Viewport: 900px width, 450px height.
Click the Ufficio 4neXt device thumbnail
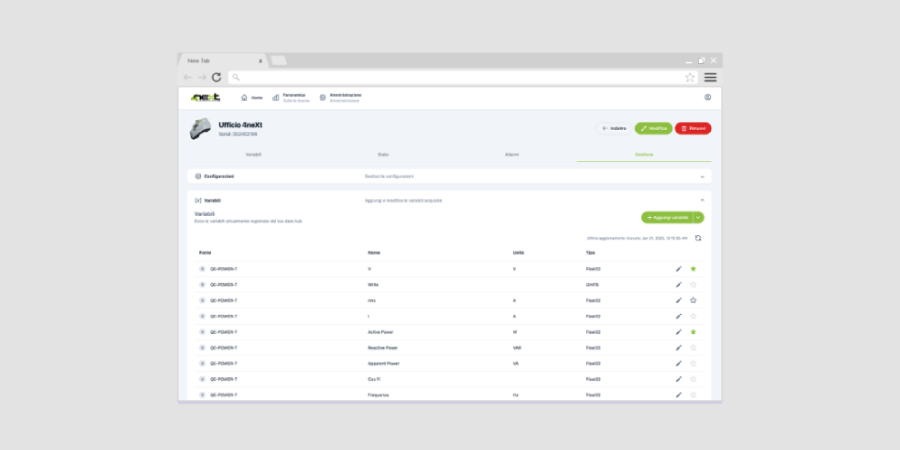click(x=200, y=129)
